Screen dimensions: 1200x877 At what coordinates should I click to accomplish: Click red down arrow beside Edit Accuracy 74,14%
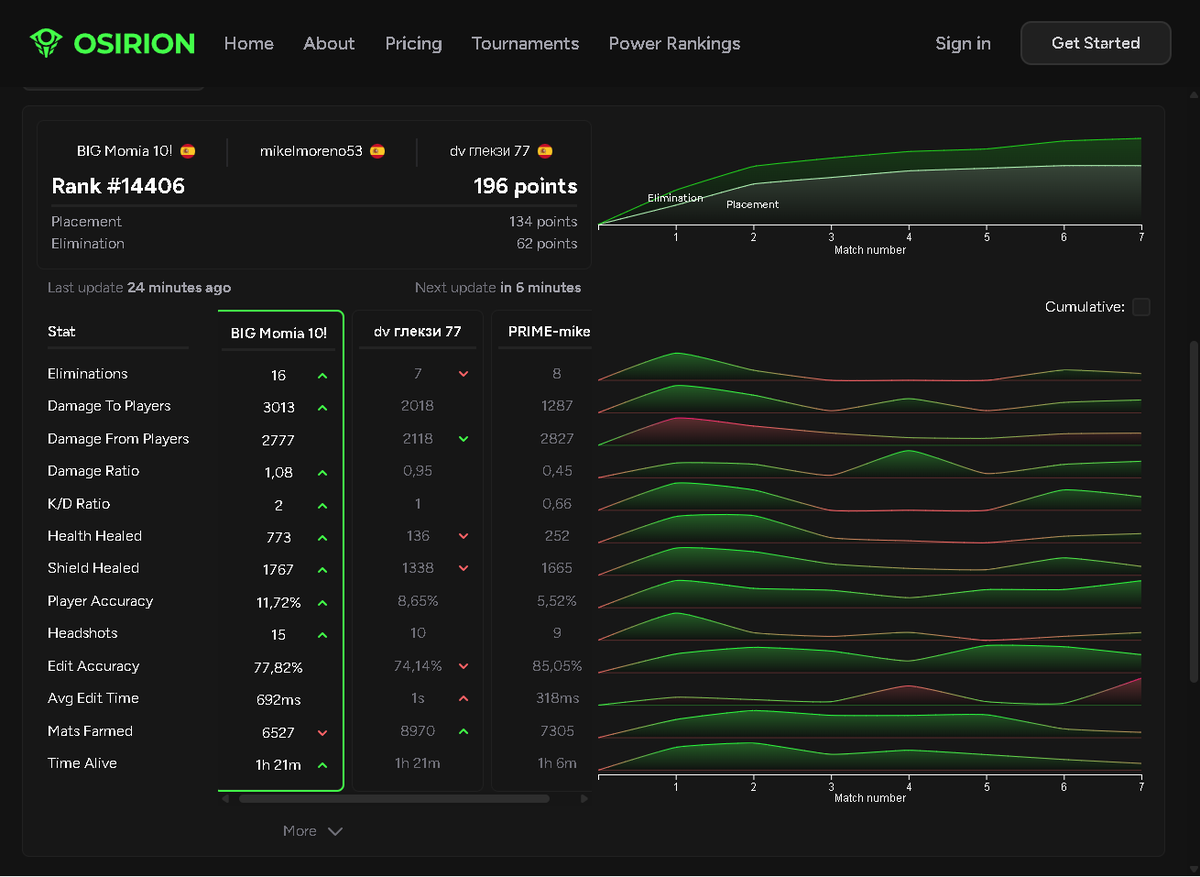click(x=463, y=666)
